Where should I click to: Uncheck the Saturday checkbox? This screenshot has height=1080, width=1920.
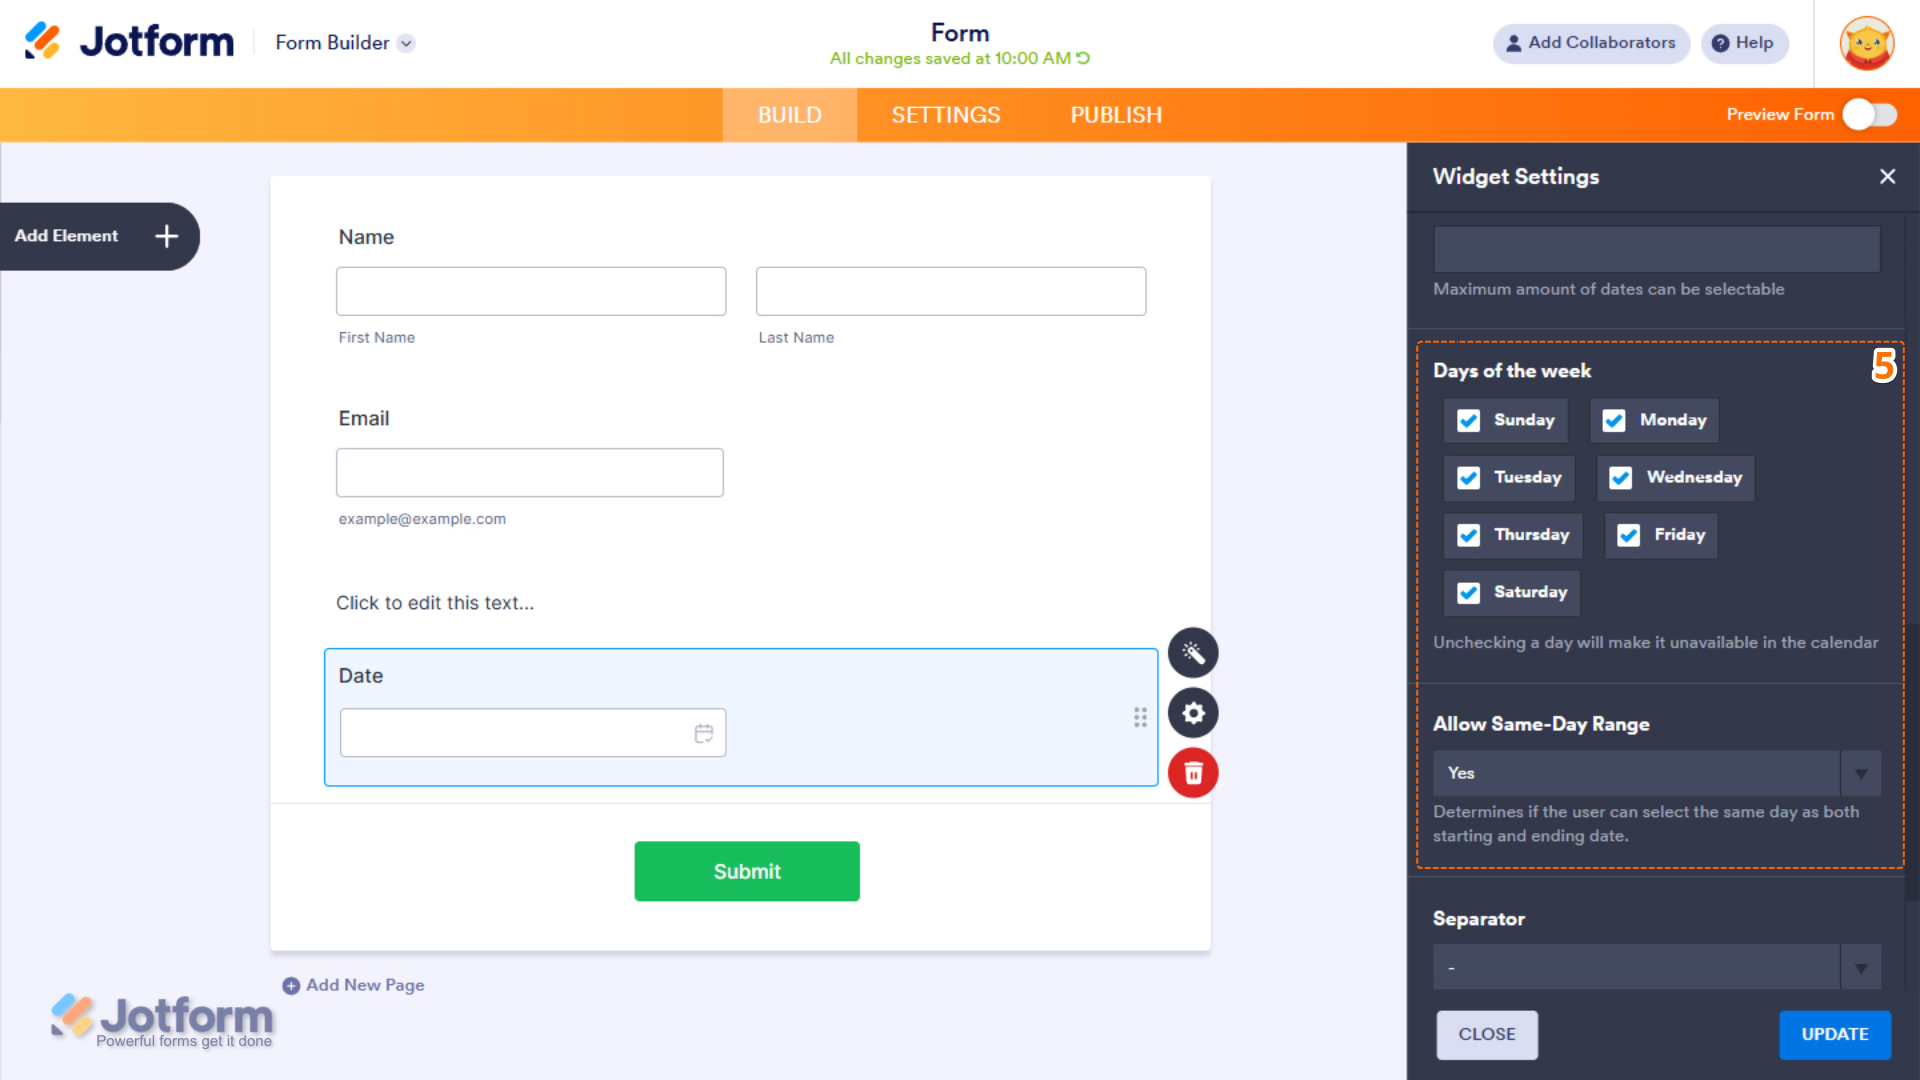1468,593
